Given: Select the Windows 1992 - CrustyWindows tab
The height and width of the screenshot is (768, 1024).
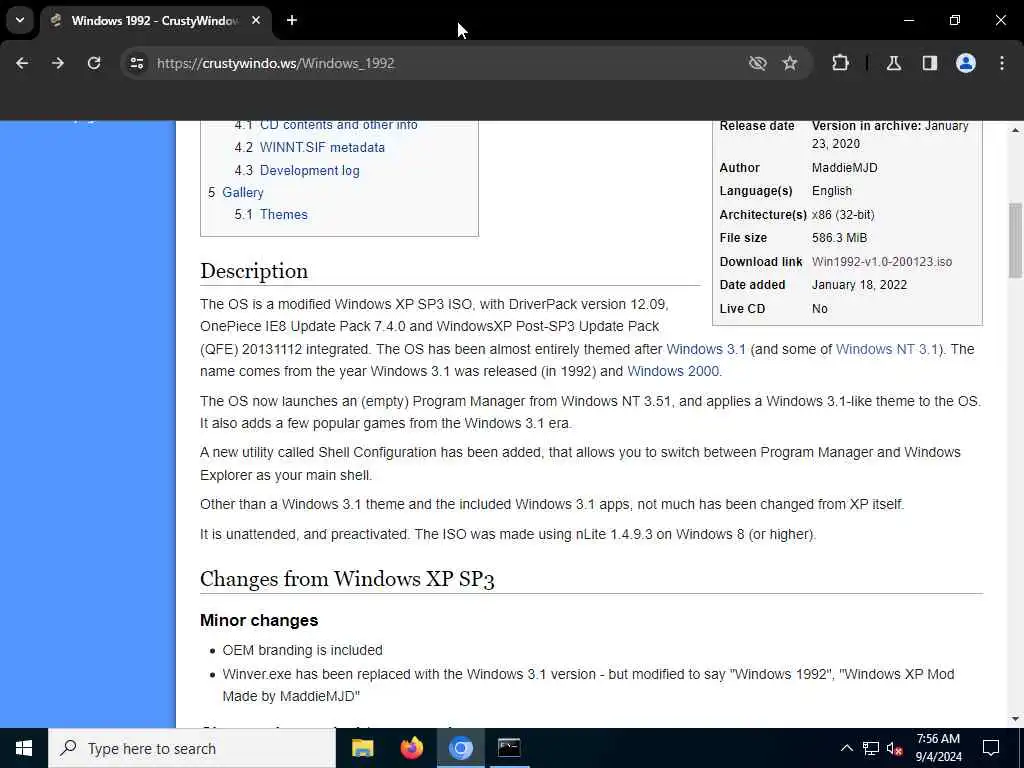Looking at the screenshot, I should point(155,21).
